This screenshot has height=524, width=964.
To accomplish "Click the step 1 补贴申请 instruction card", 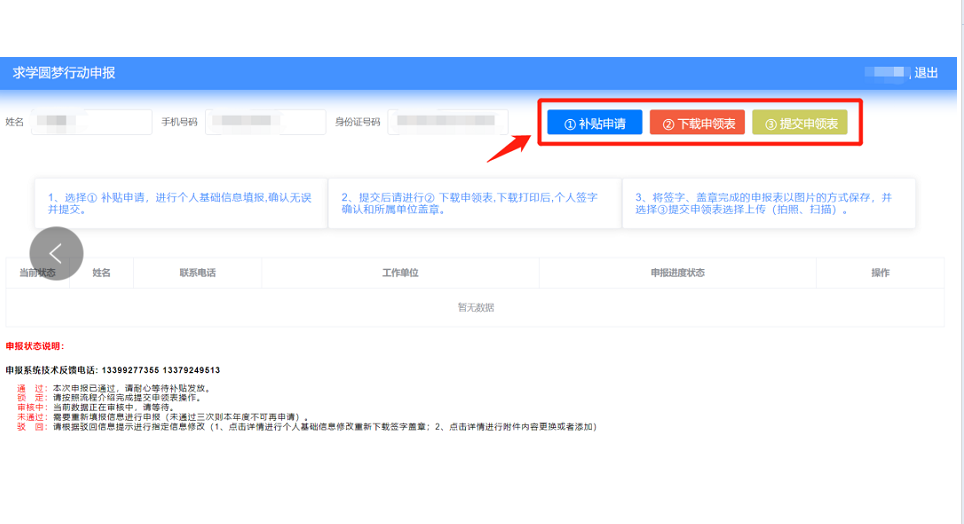I will pos(178,204).
